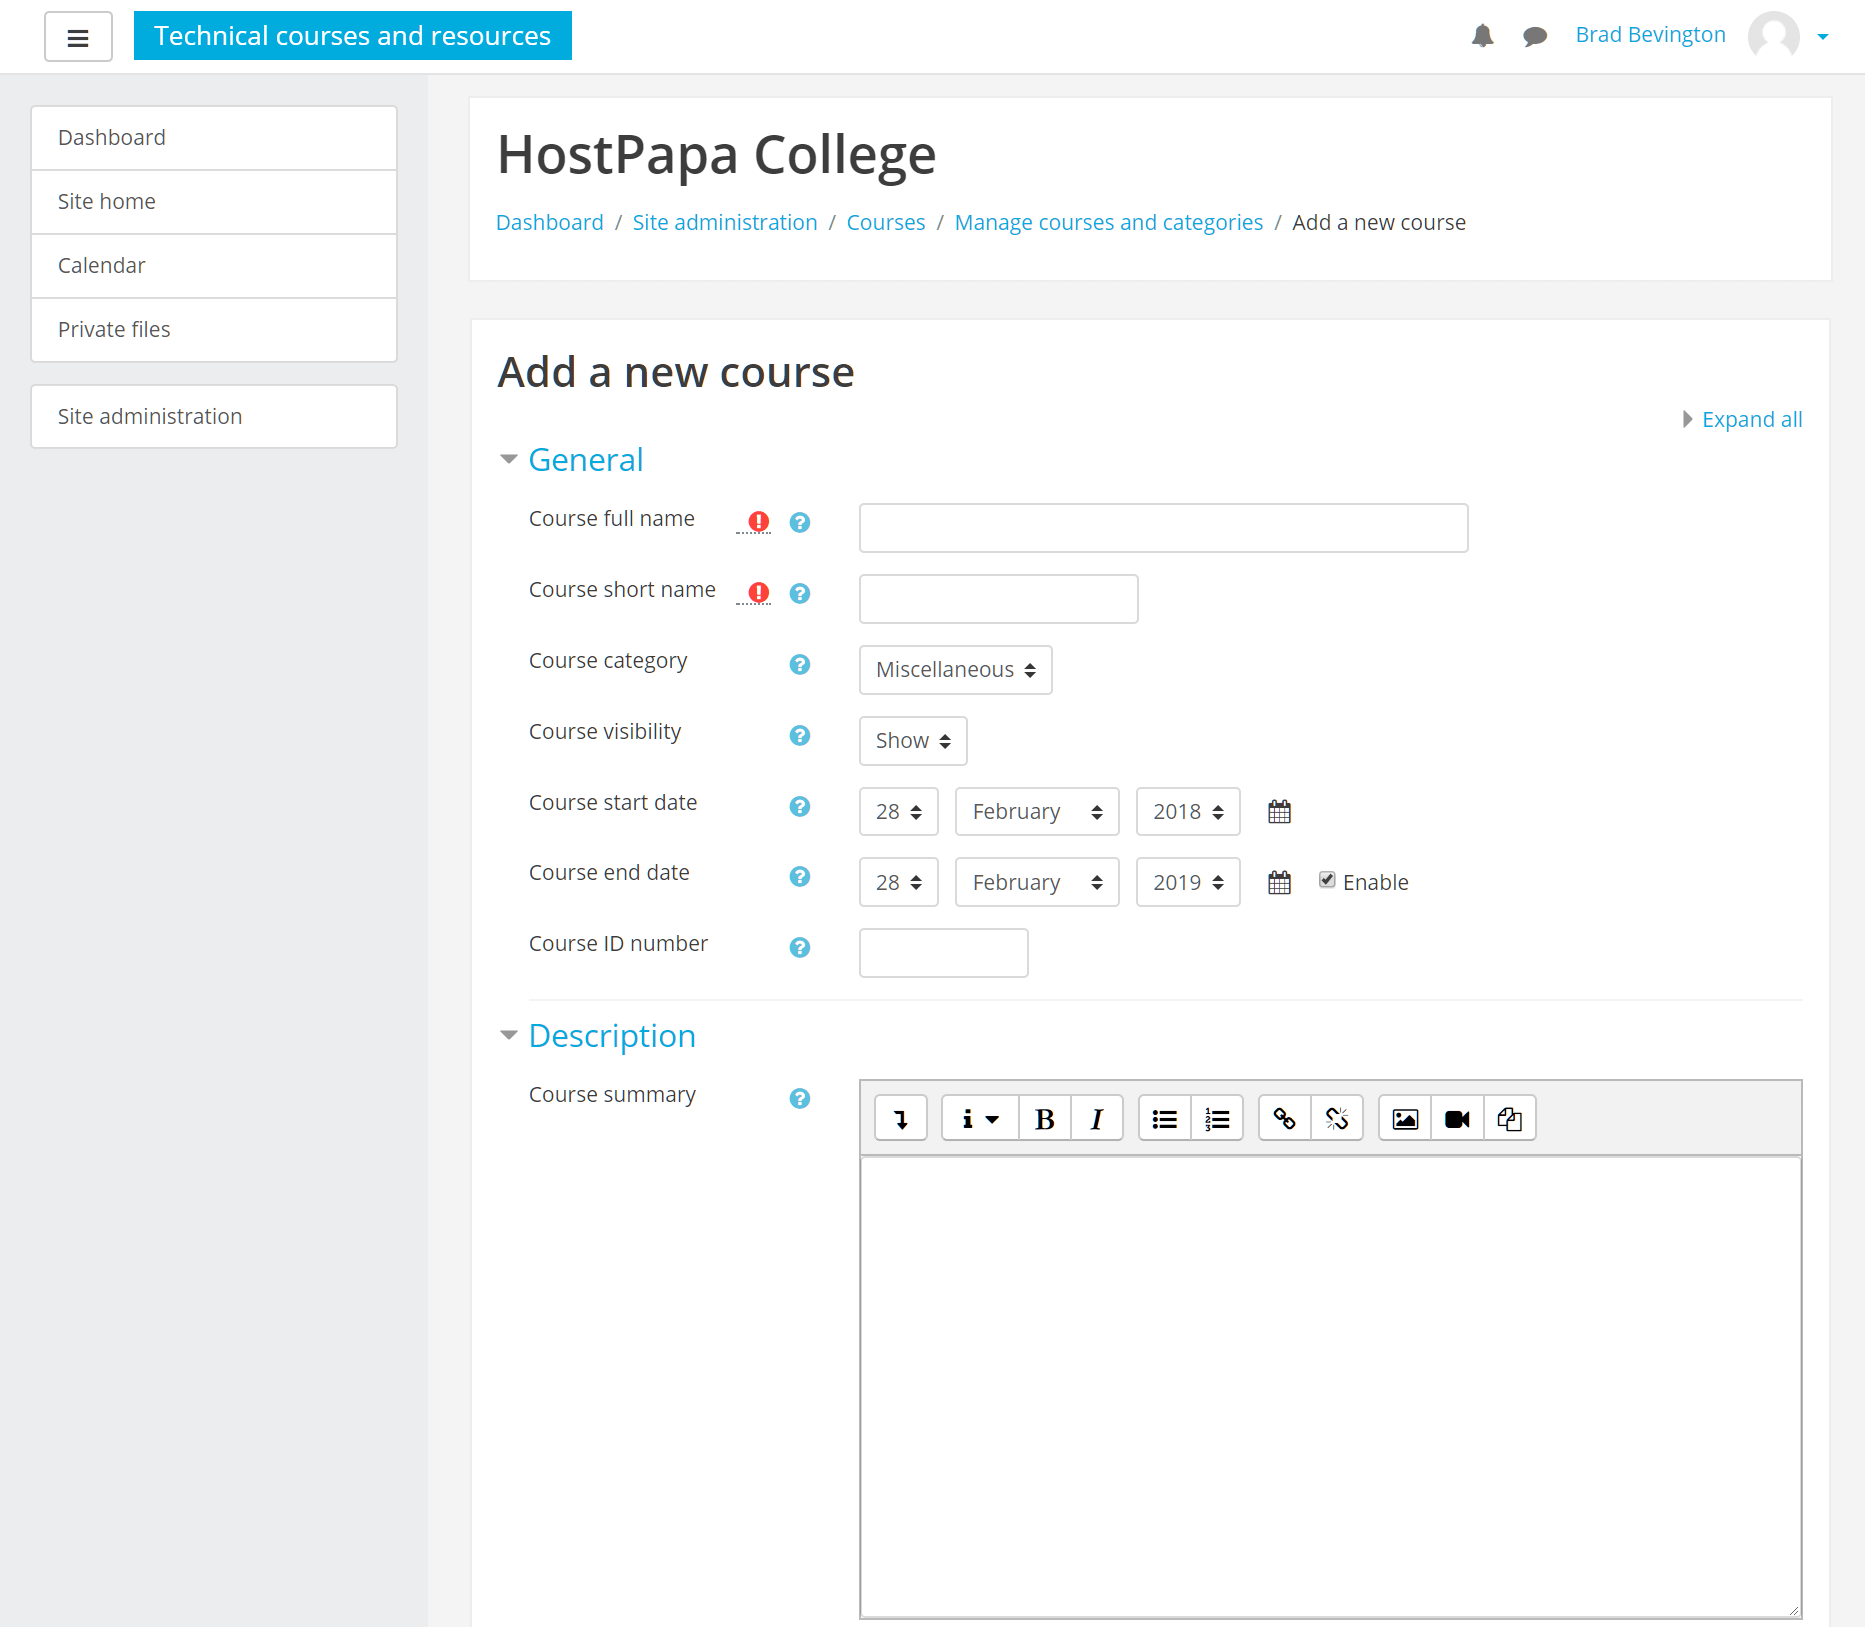Change the end date year 2019 dropdown
Image resolution: width=1865 pixels, height=1627 pixels.
coord(1188,882)
